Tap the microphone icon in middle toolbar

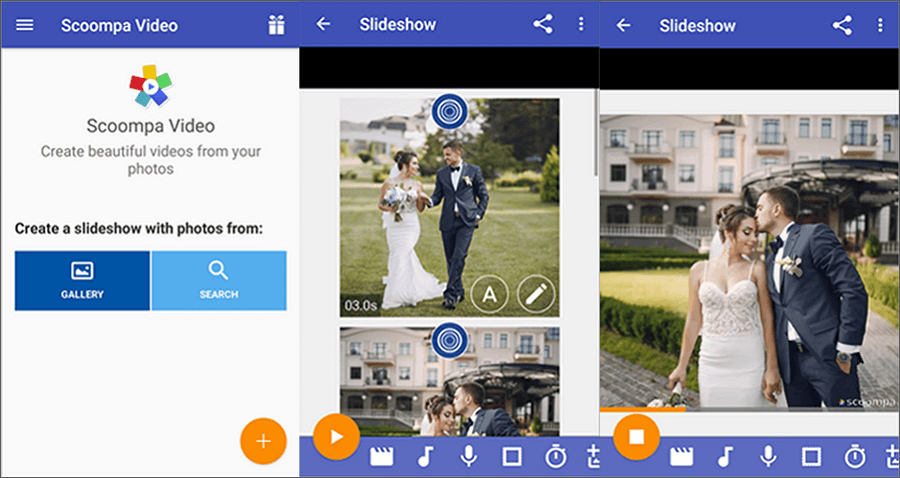(468, 456)
